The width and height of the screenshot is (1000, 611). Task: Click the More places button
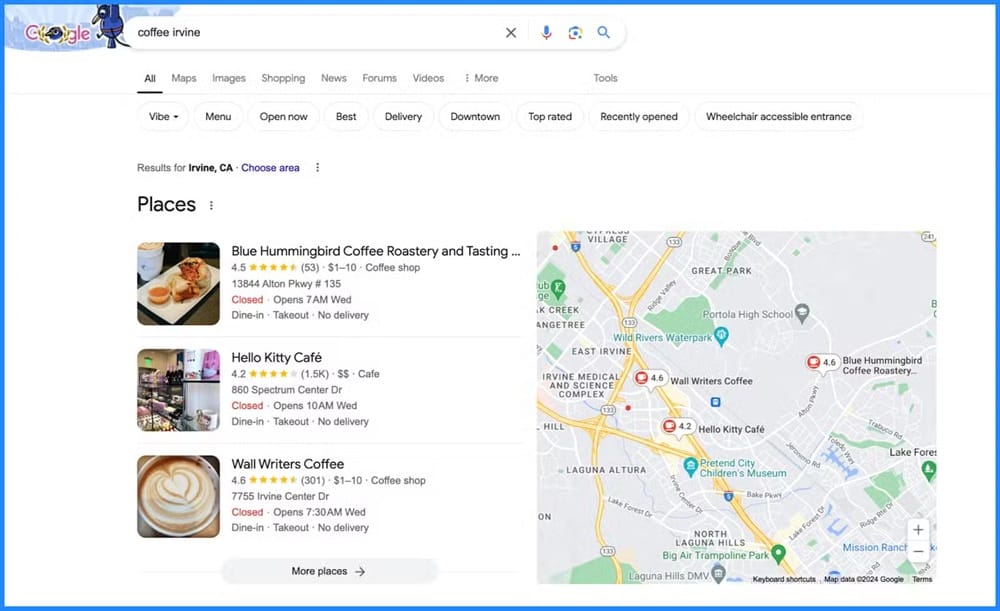click(x=329, y=571)
